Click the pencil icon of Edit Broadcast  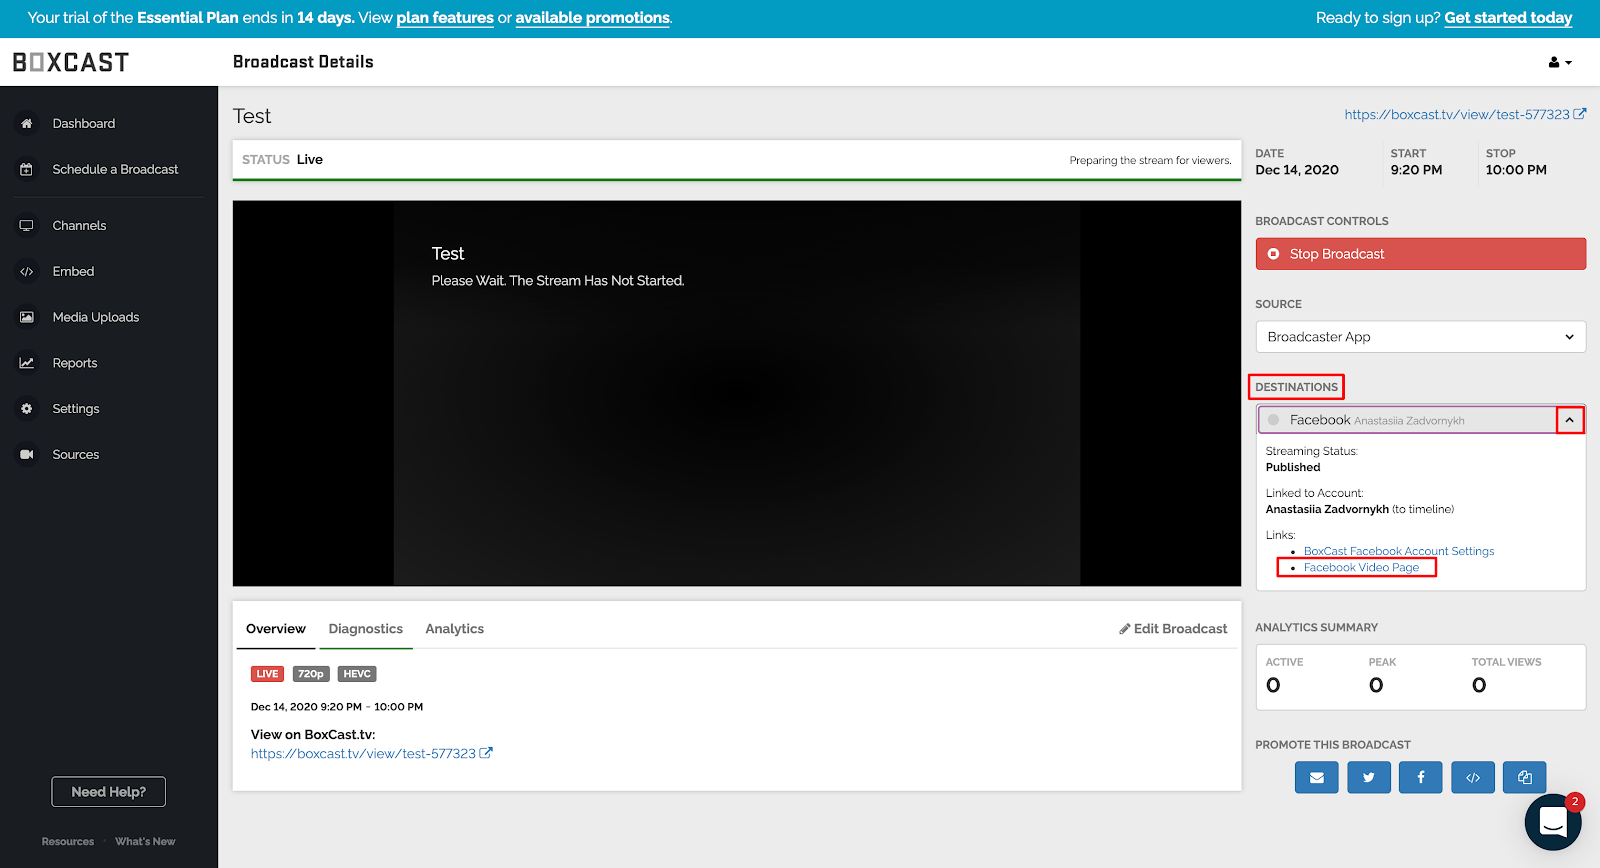click(1125, 629)
